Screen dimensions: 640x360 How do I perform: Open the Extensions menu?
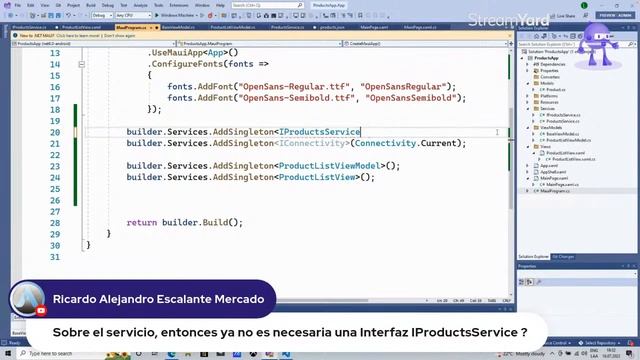[179, 5]
